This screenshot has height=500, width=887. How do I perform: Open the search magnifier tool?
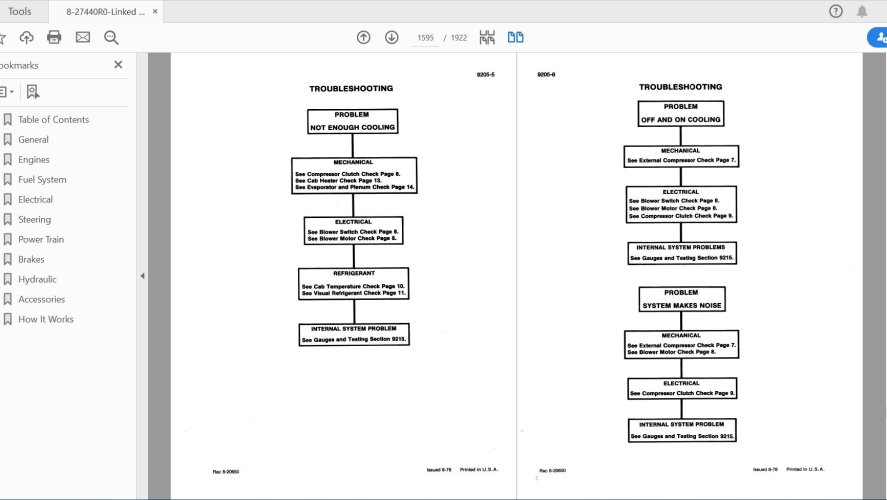[x=111, y=37]
